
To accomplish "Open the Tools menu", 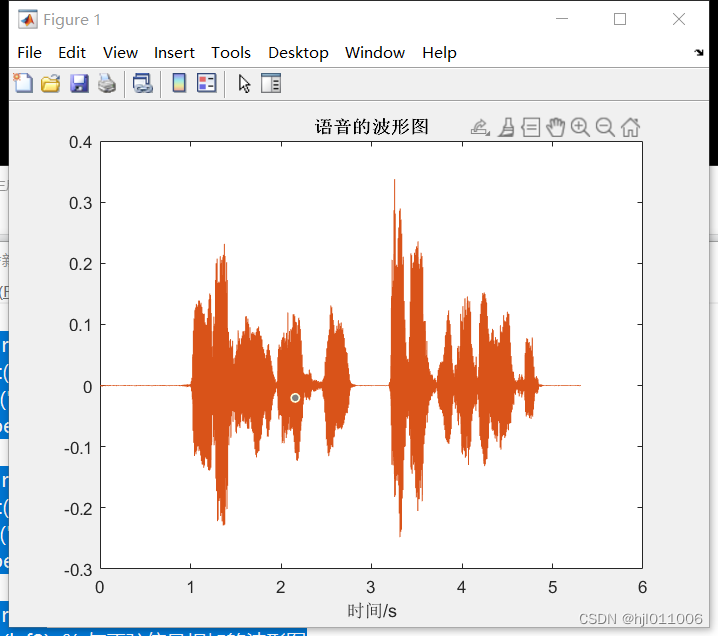I will 231,53.
